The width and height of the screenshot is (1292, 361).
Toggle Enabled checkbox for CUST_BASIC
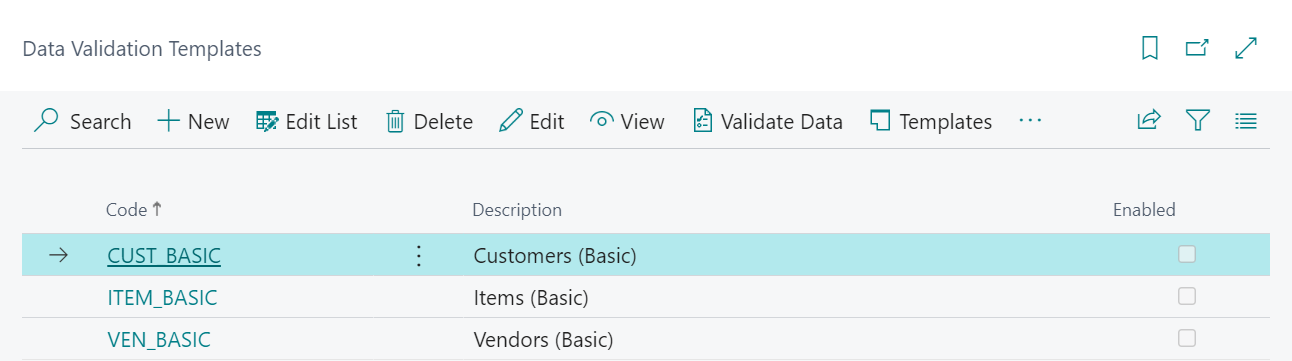[1187, 254]
